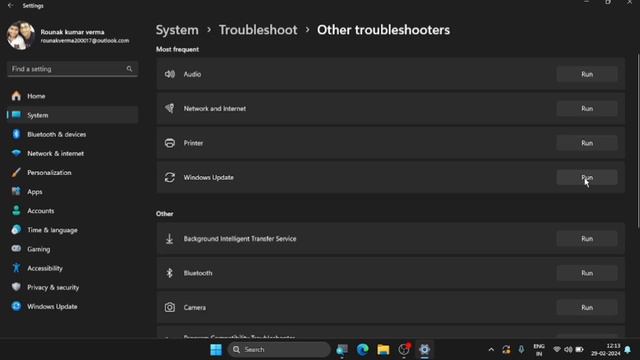Open the user profile picture

[20, 36]
